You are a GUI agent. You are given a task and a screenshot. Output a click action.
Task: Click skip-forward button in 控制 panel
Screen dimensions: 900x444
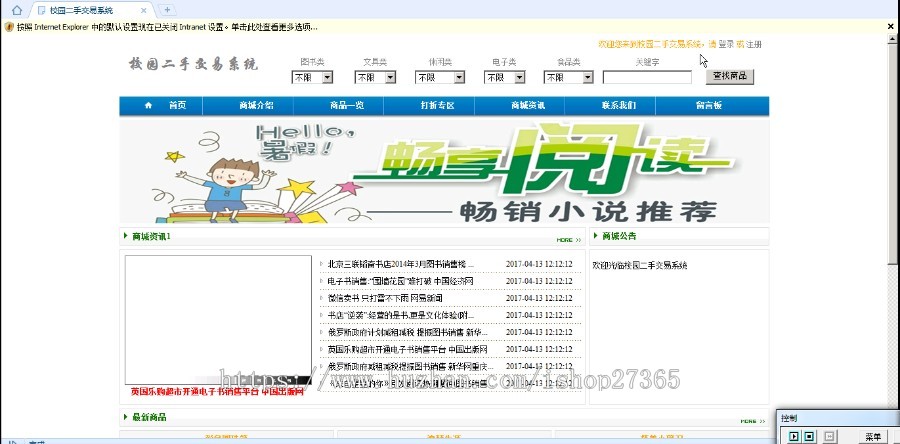(828, 437)
